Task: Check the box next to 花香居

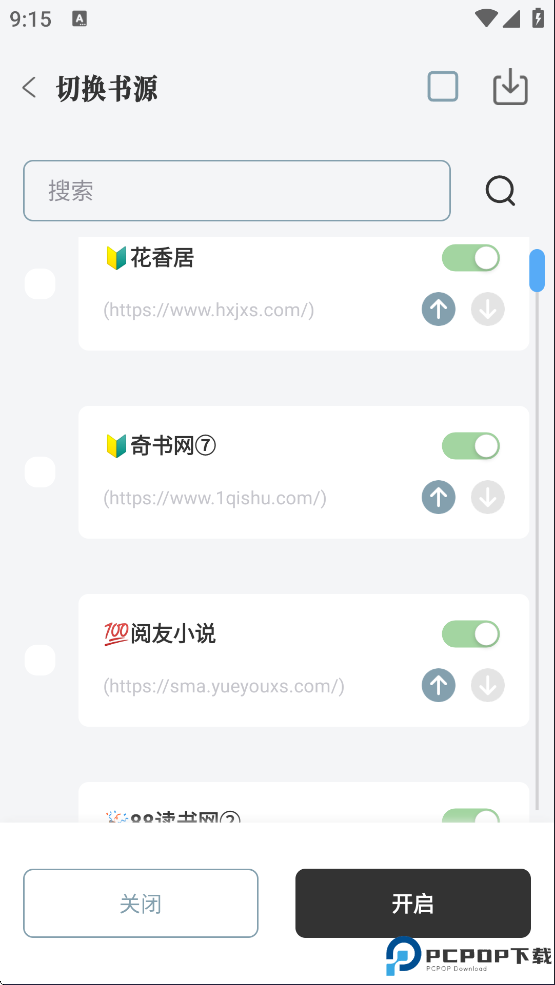Action: pyautogui.click(x=40, y=284)
